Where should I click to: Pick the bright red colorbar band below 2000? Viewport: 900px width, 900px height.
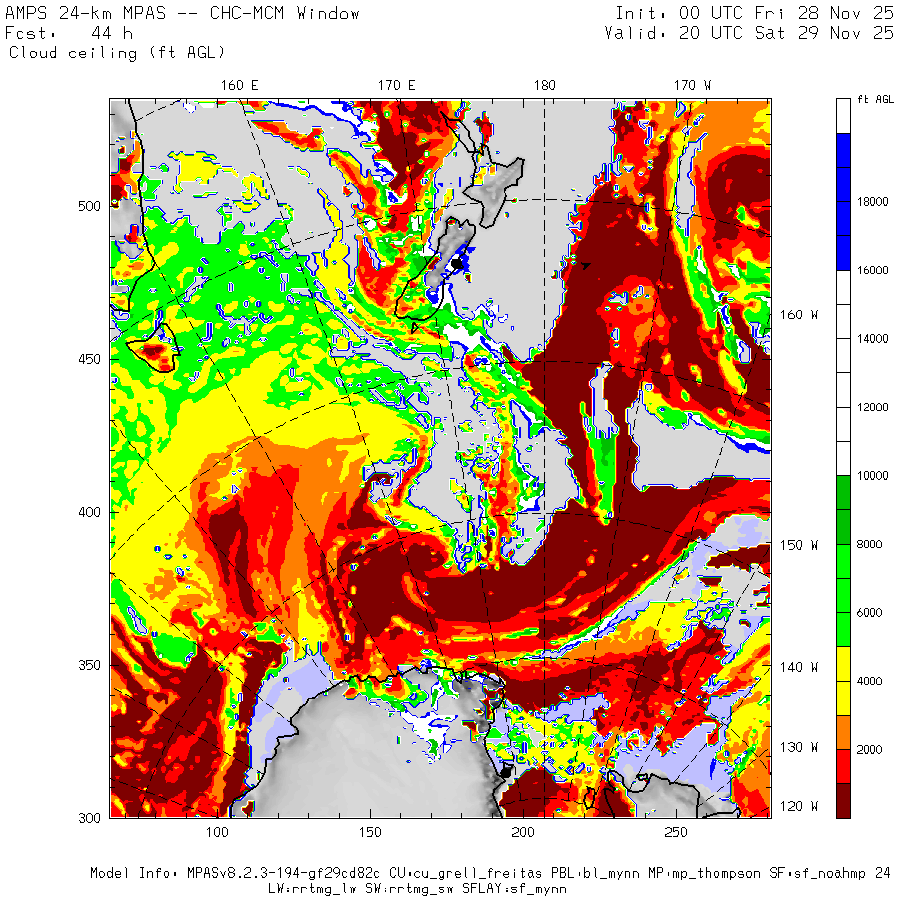(843, 767)
